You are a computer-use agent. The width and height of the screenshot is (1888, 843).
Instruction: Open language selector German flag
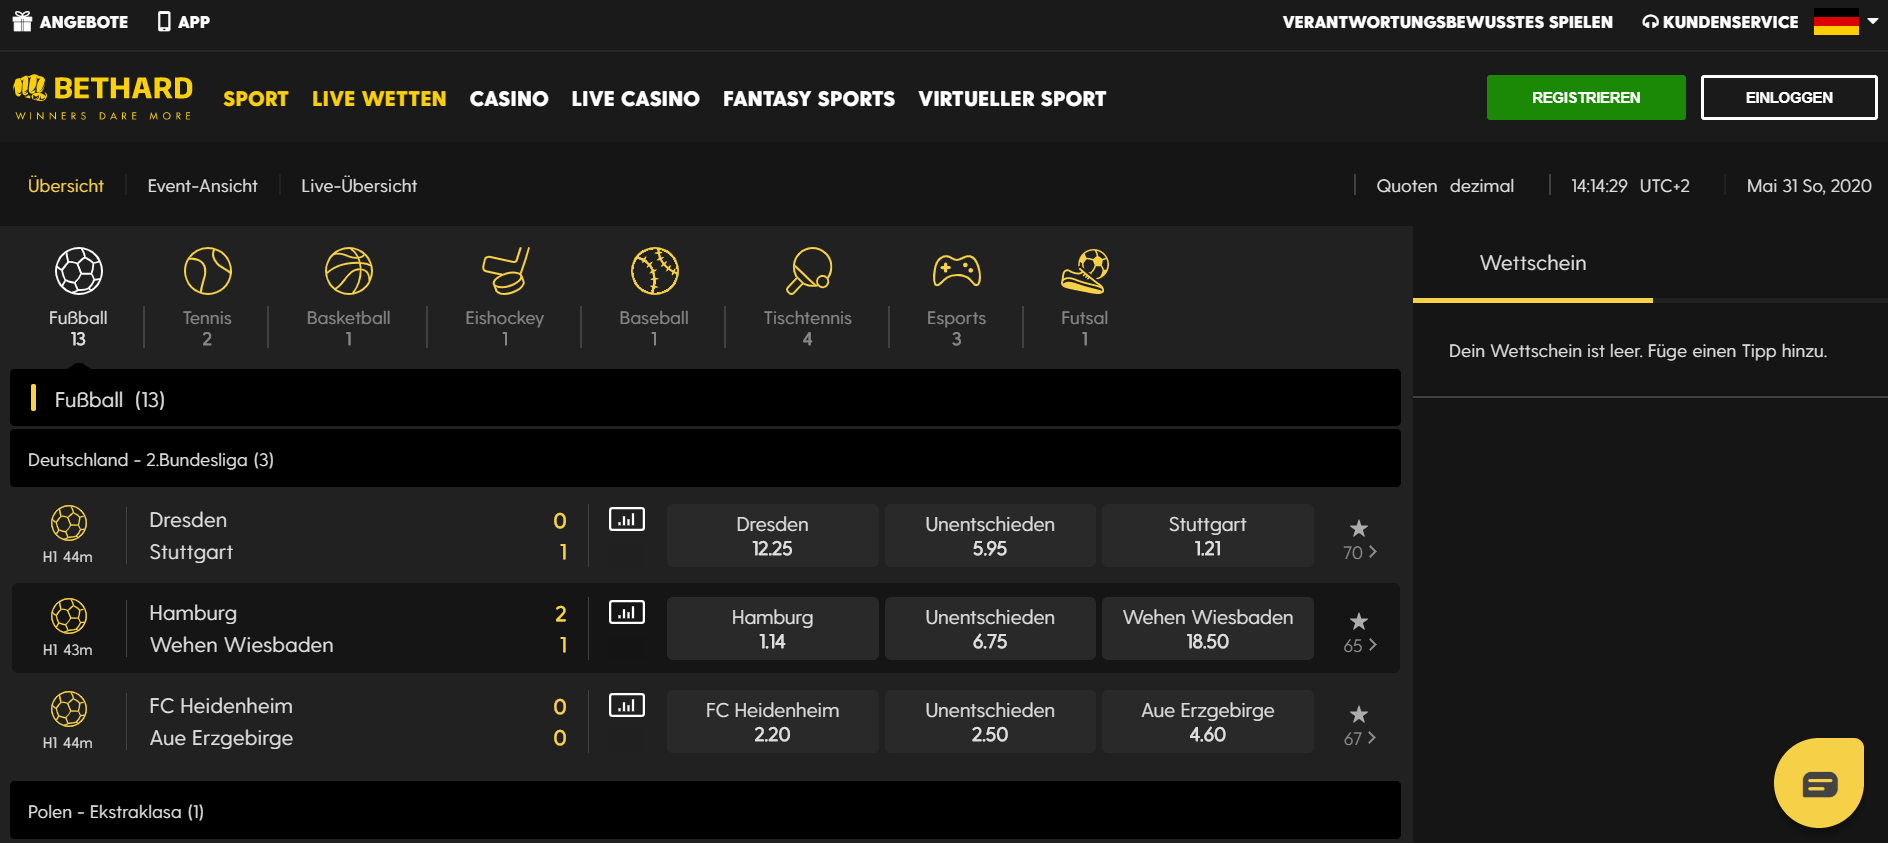(1845, 22)
